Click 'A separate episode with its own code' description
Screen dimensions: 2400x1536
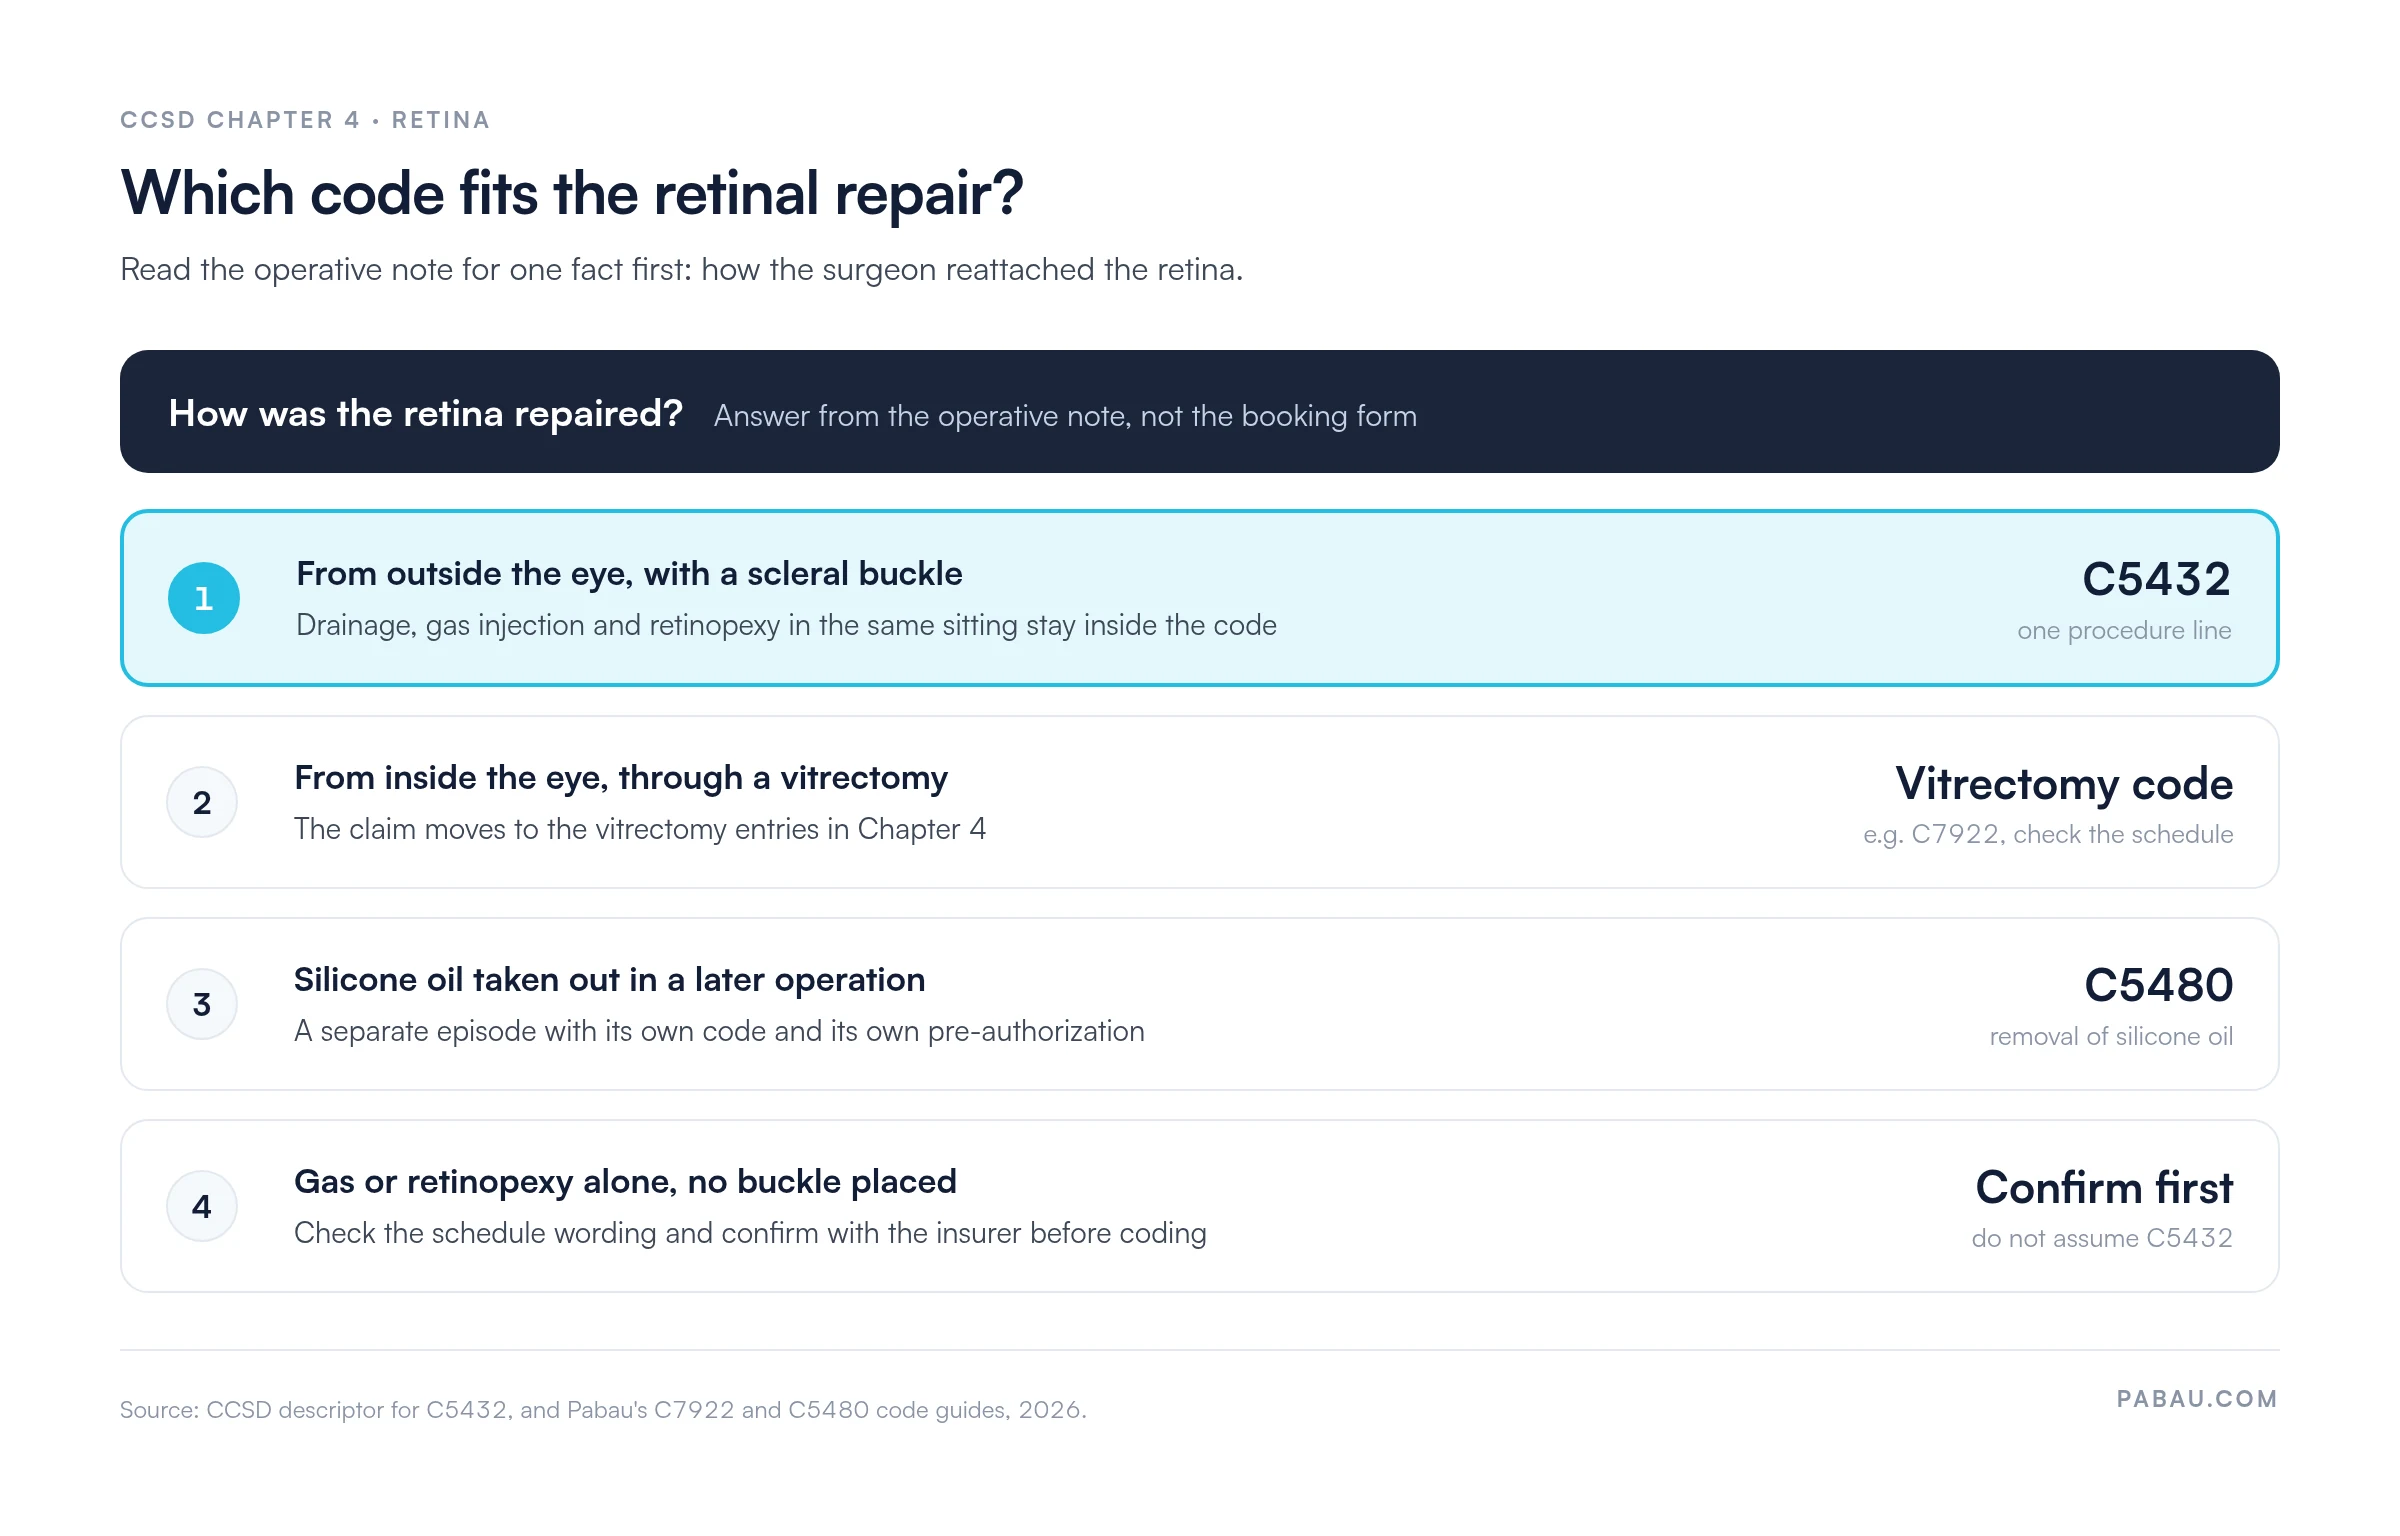click(719, 1031)
